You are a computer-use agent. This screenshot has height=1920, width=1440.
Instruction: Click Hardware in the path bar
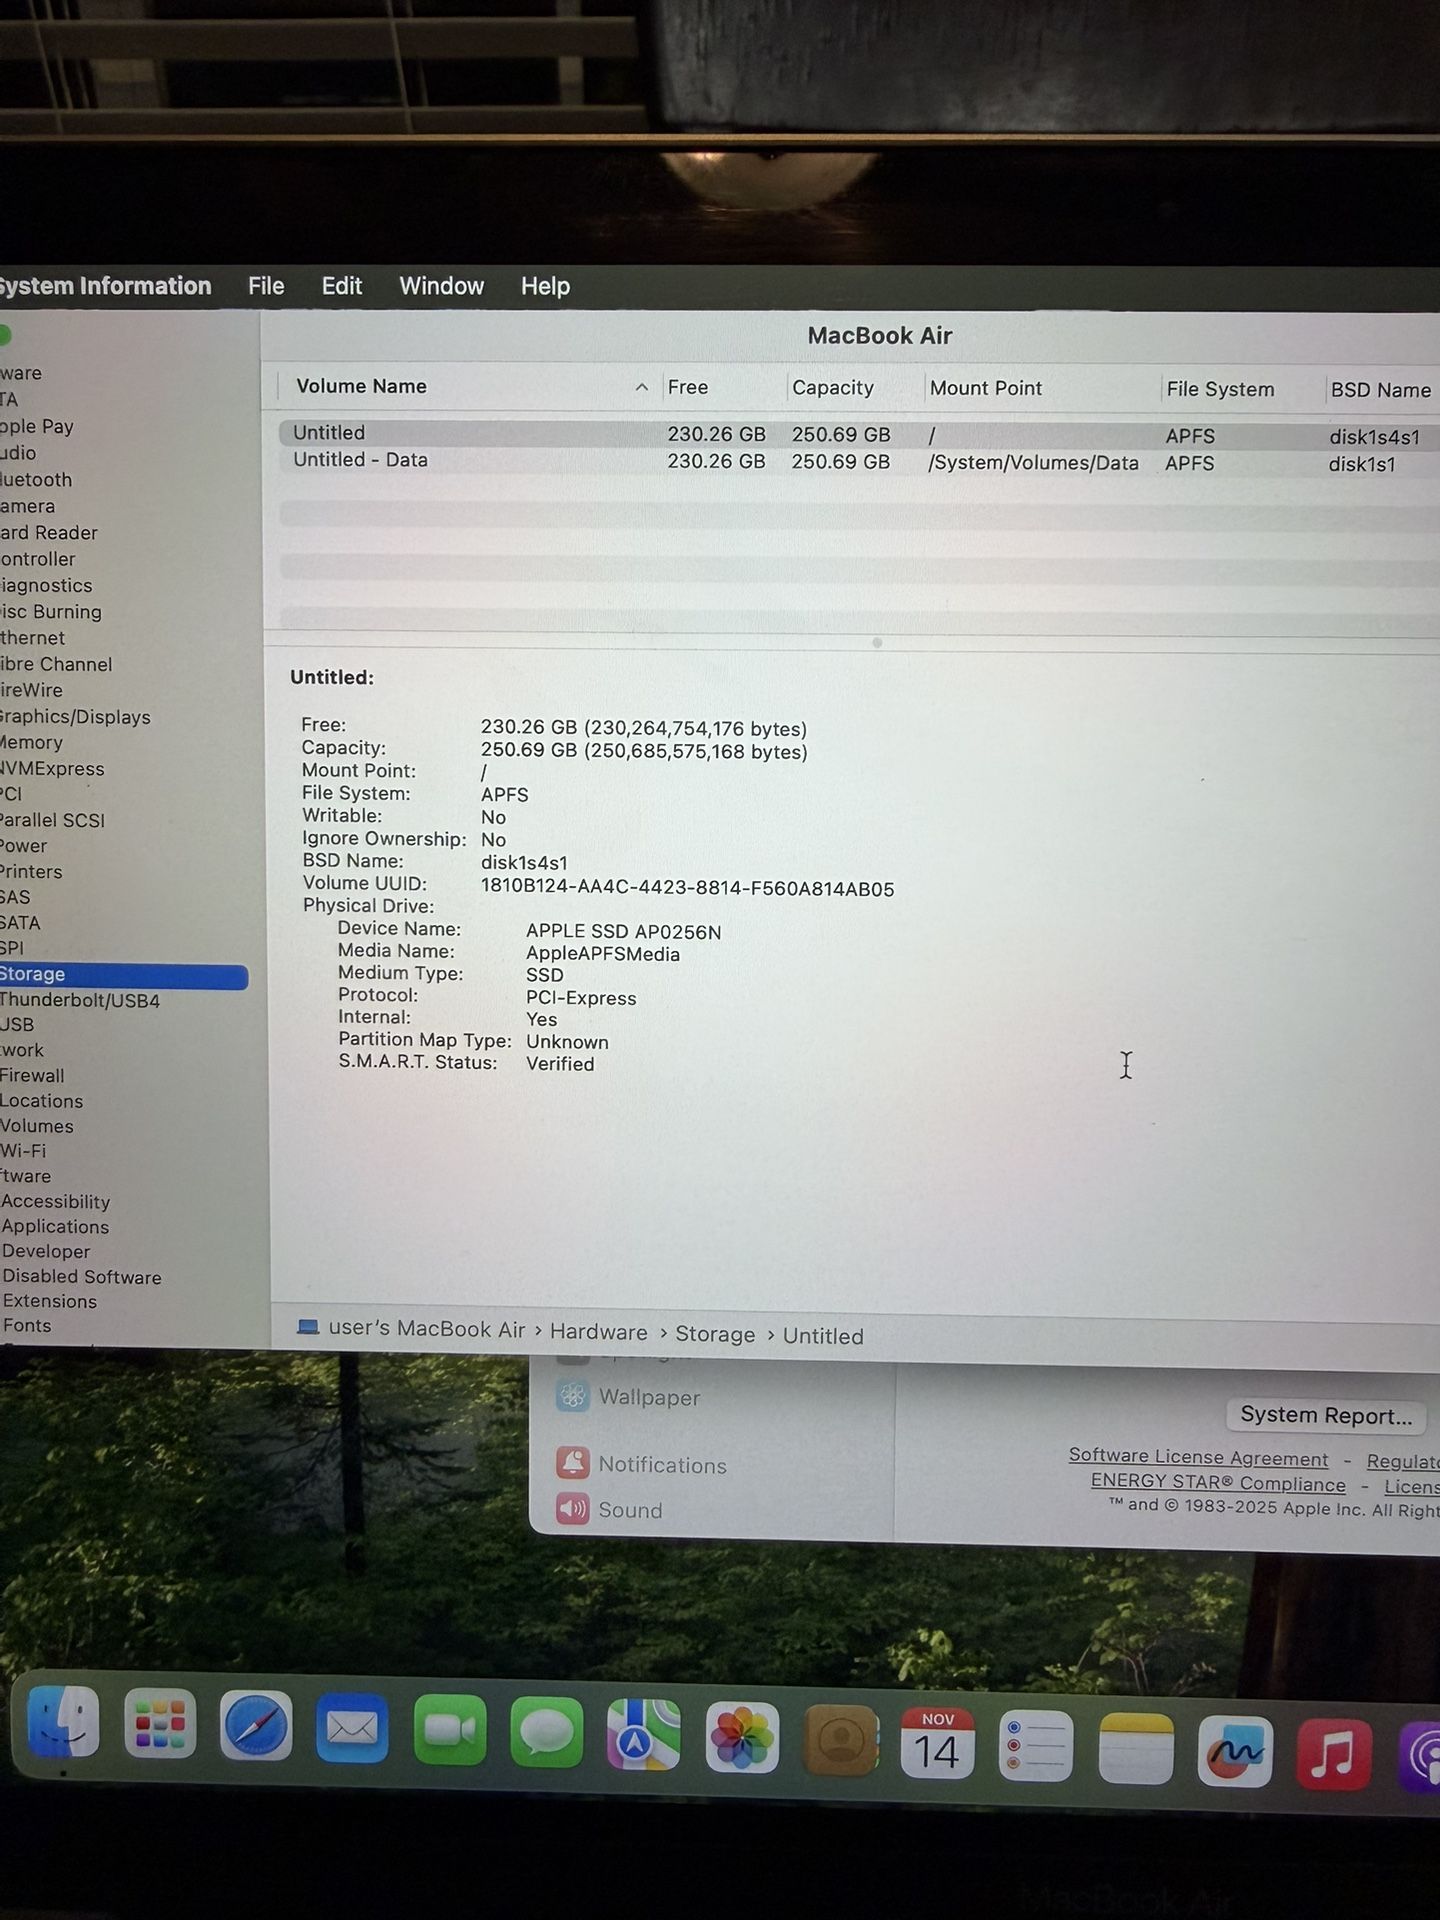pyautogui.click(x=598, y=1332)
